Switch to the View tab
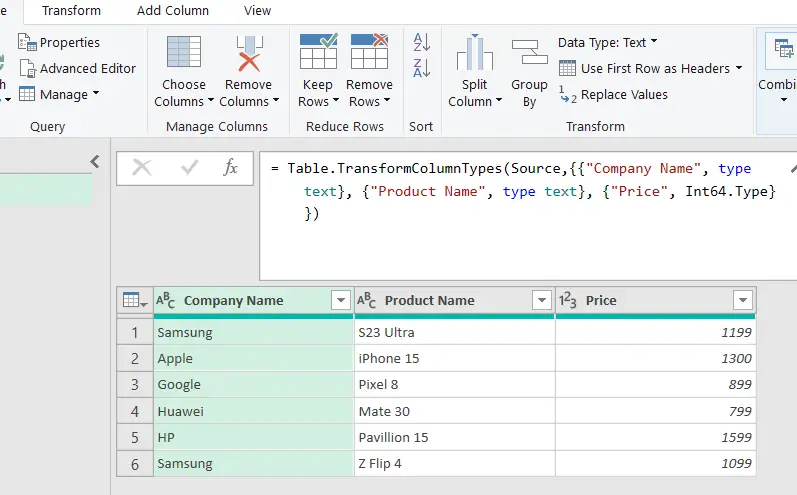 click(257, 11)
